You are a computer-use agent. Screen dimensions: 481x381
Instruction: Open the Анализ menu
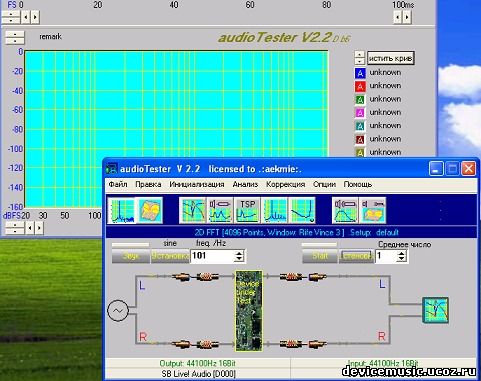[245, 184]
